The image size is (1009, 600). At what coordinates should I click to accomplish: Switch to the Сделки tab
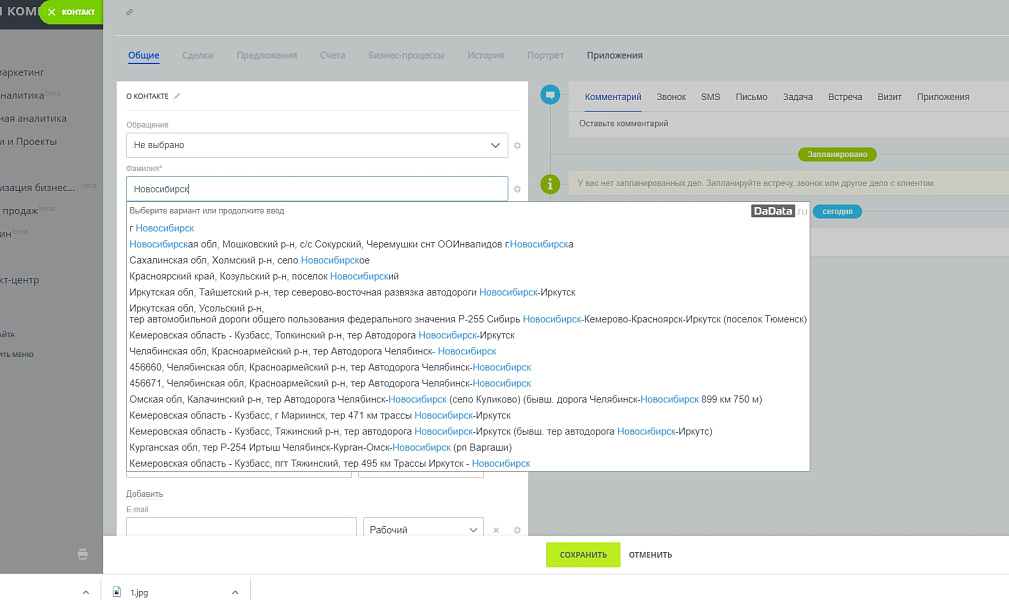tap(198, 56)
